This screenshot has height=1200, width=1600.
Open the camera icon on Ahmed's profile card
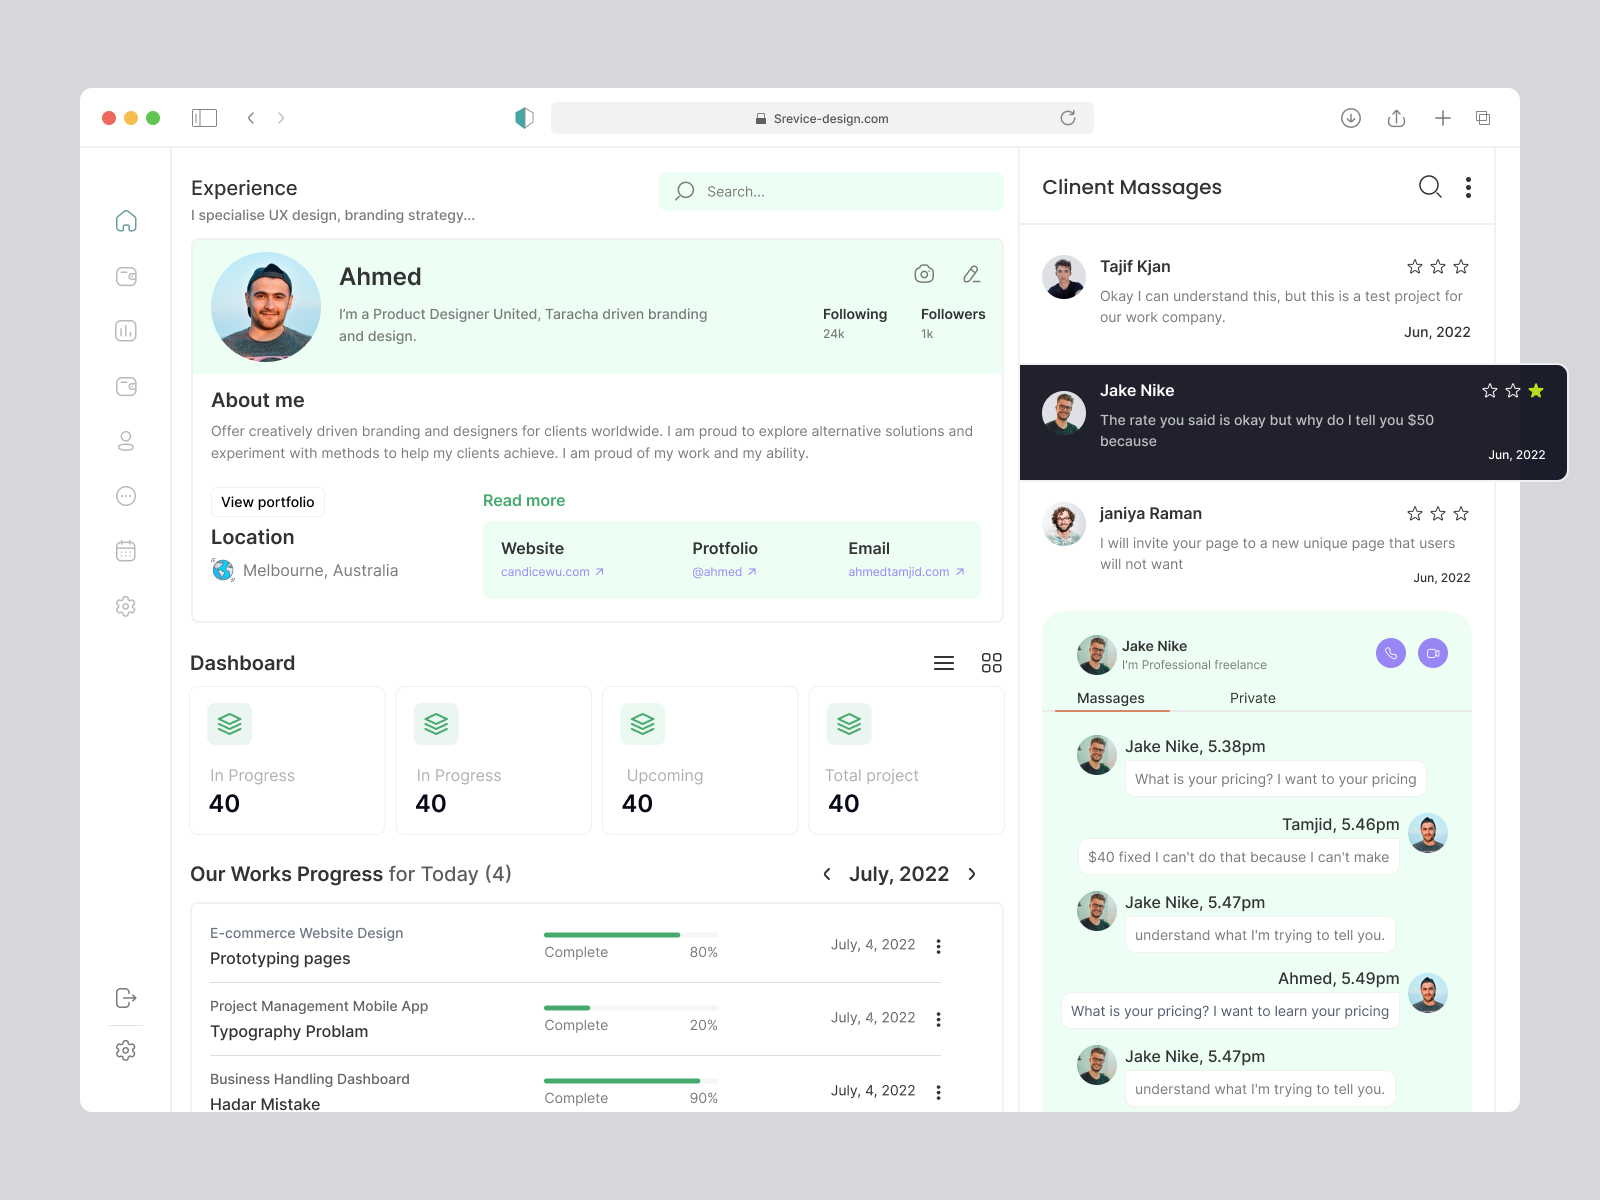click(x=924, y=274)
